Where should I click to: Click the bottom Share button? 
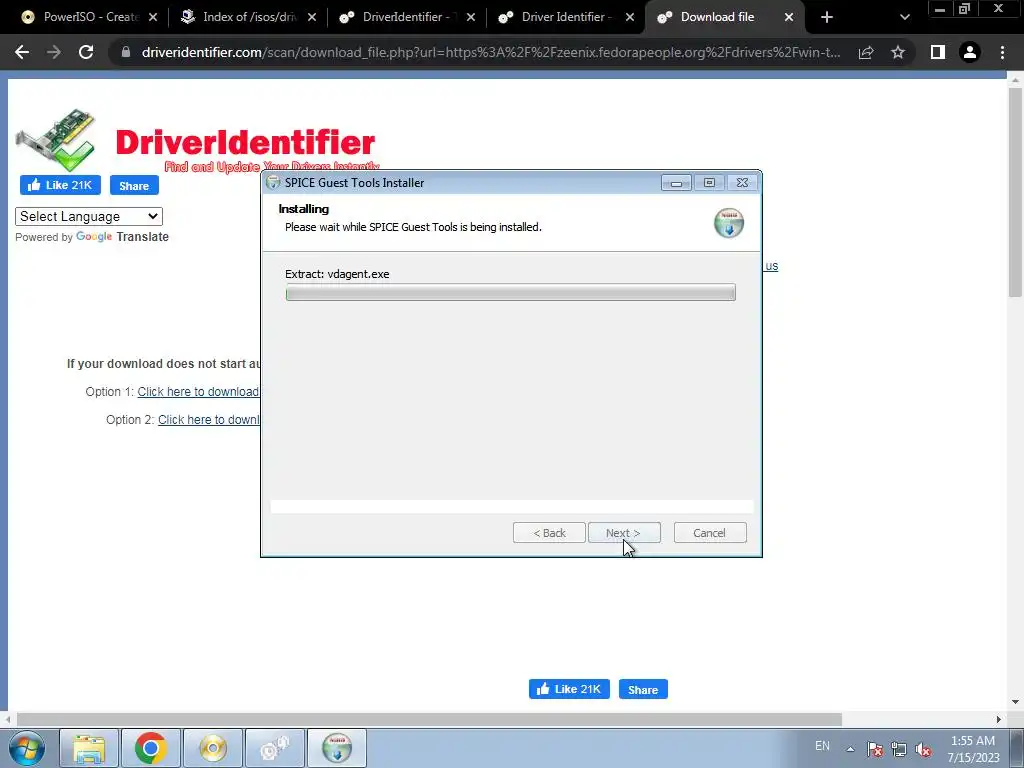643,689
